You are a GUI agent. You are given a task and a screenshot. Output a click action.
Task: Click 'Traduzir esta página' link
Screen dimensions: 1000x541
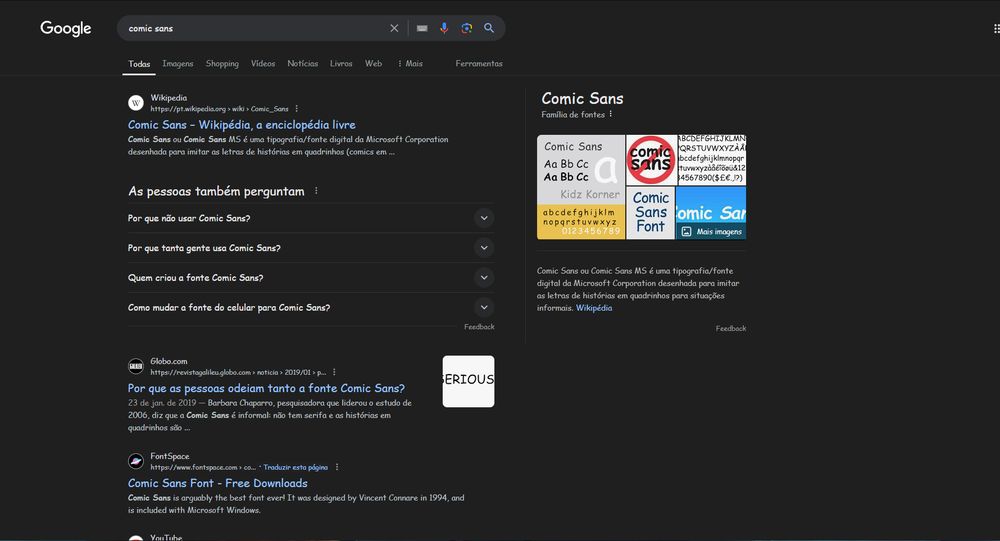pos(295,467)
